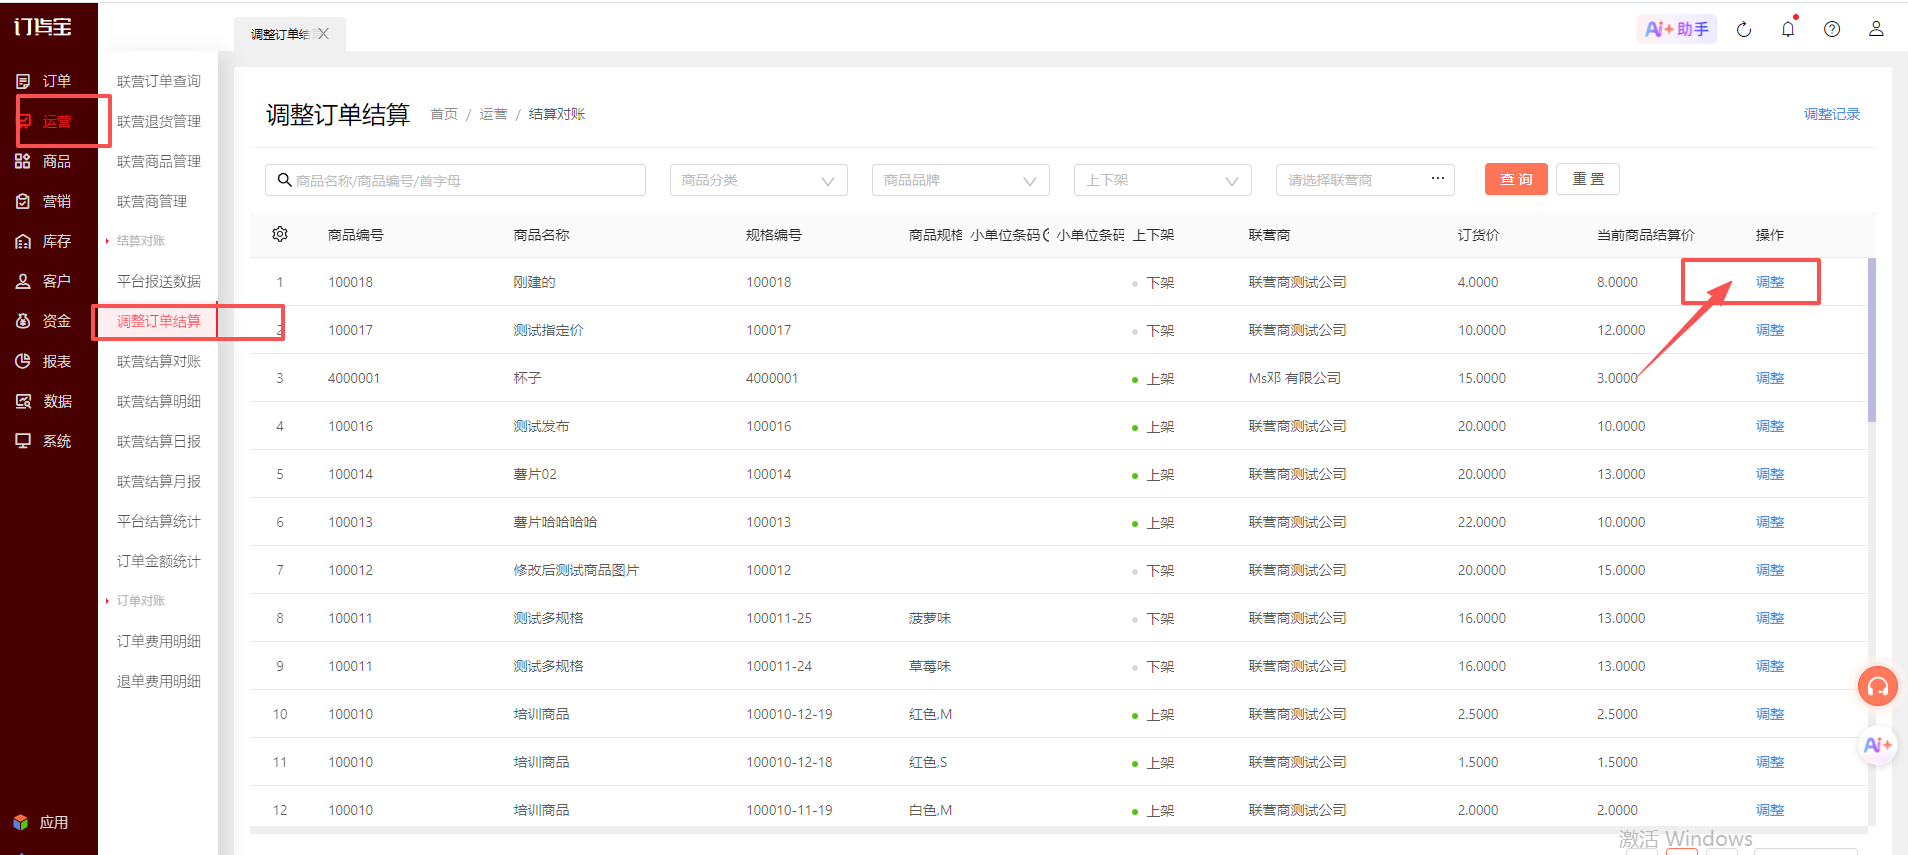Go to 联营订单查询 menu item
The width and height of the screenshot is (1908, 855).
(x=159, y=81)
